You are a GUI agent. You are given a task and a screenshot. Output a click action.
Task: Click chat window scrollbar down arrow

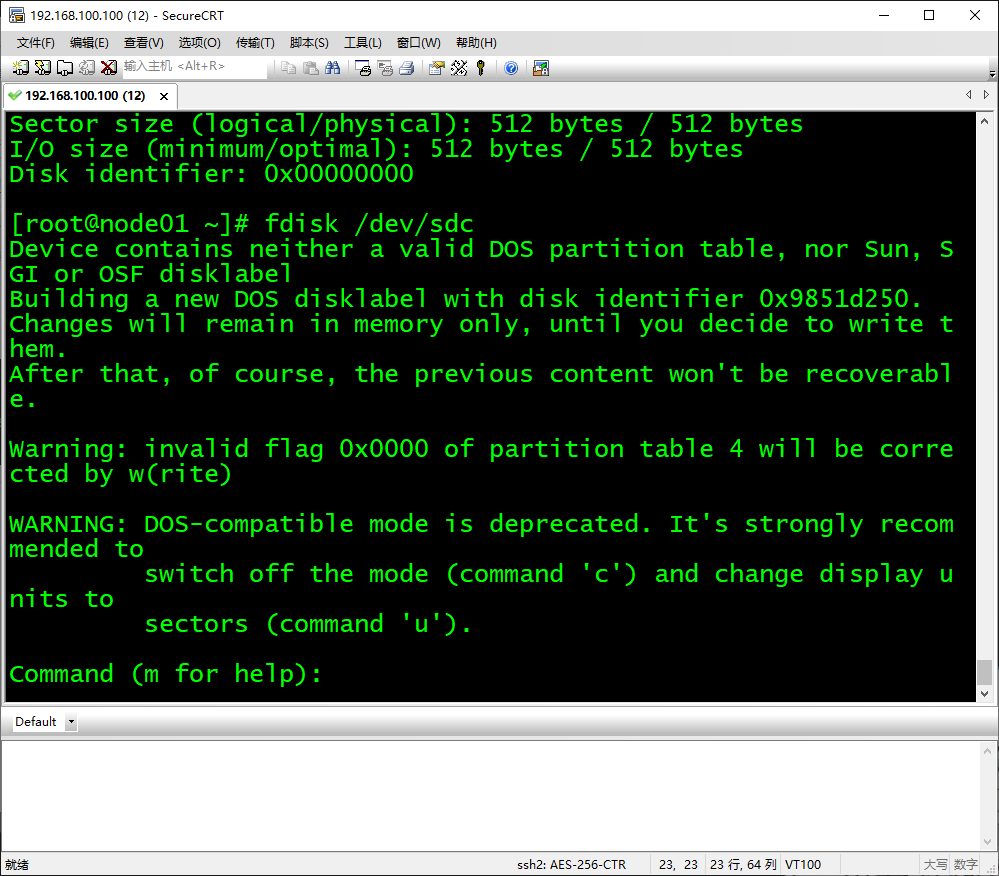click(x=987, y=842)
